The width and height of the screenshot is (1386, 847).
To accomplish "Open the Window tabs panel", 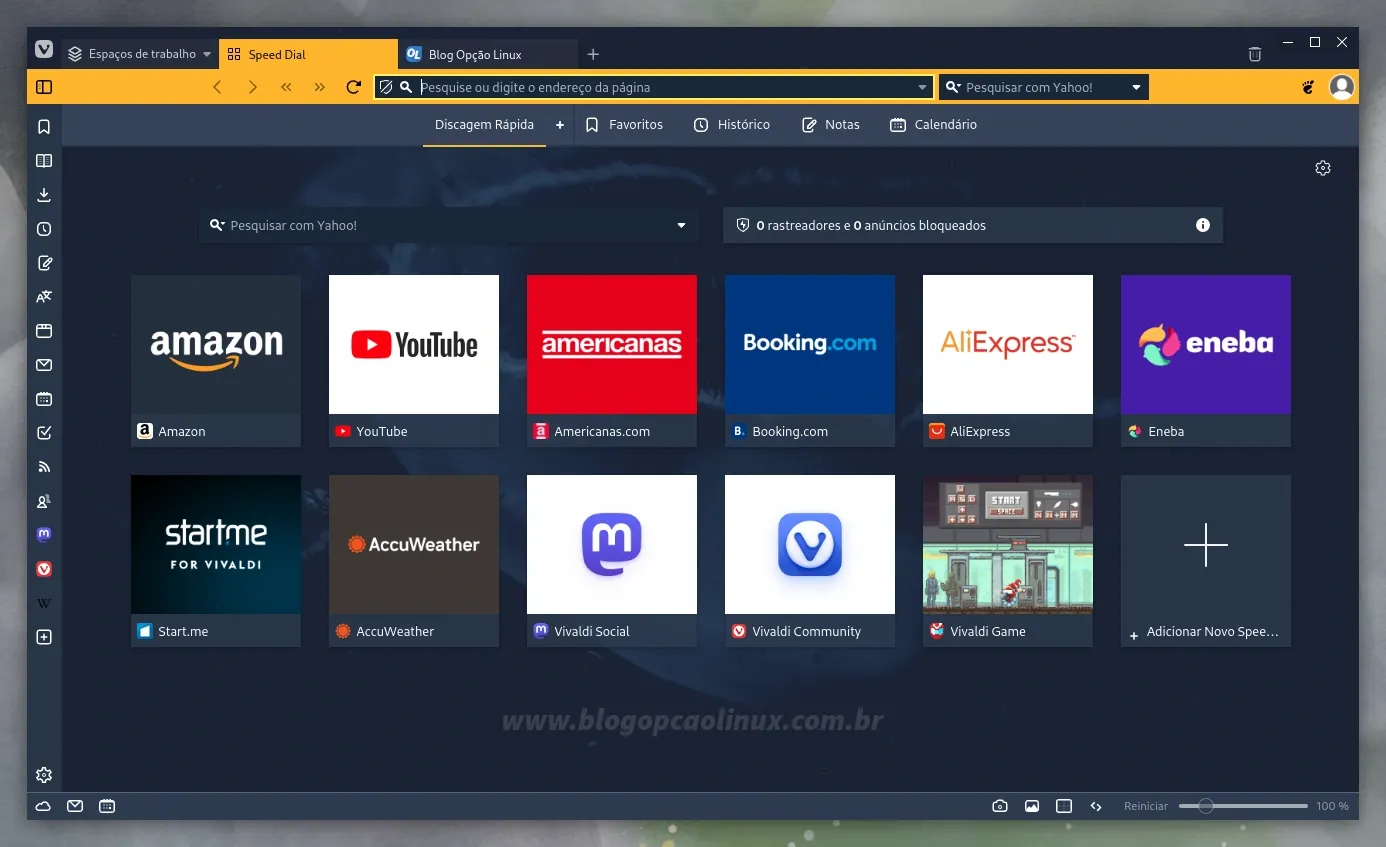I will (x=44, y=331).
